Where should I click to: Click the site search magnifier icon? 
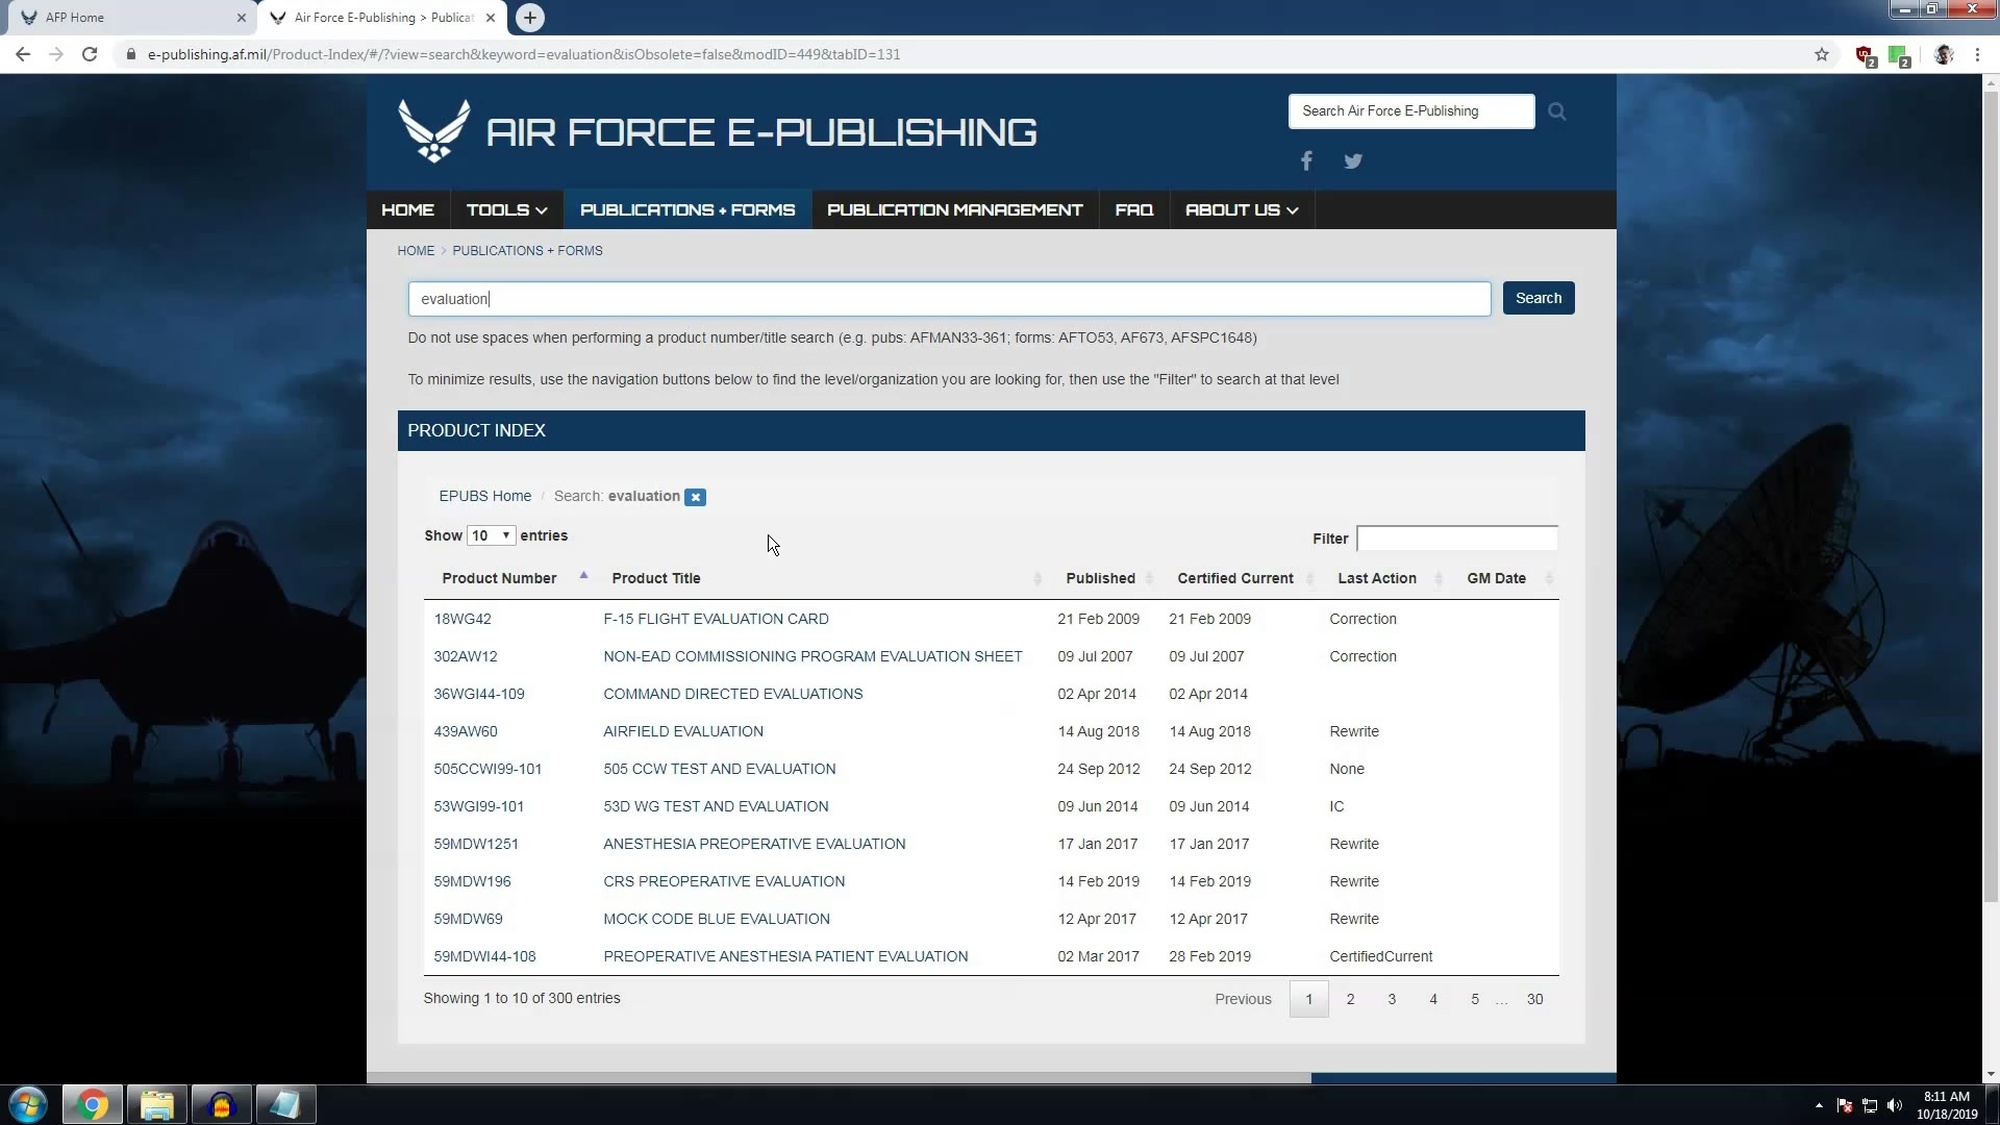click(1557, 111)
